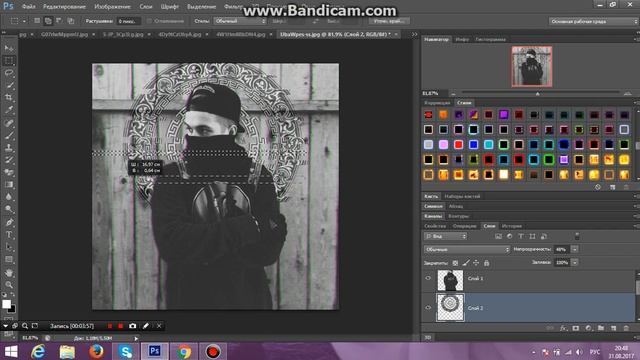Image resolution: width=640 pixels, height=360 pixels.
Task: Enable intersect with selection mode
Action: [x=71, y=21]
